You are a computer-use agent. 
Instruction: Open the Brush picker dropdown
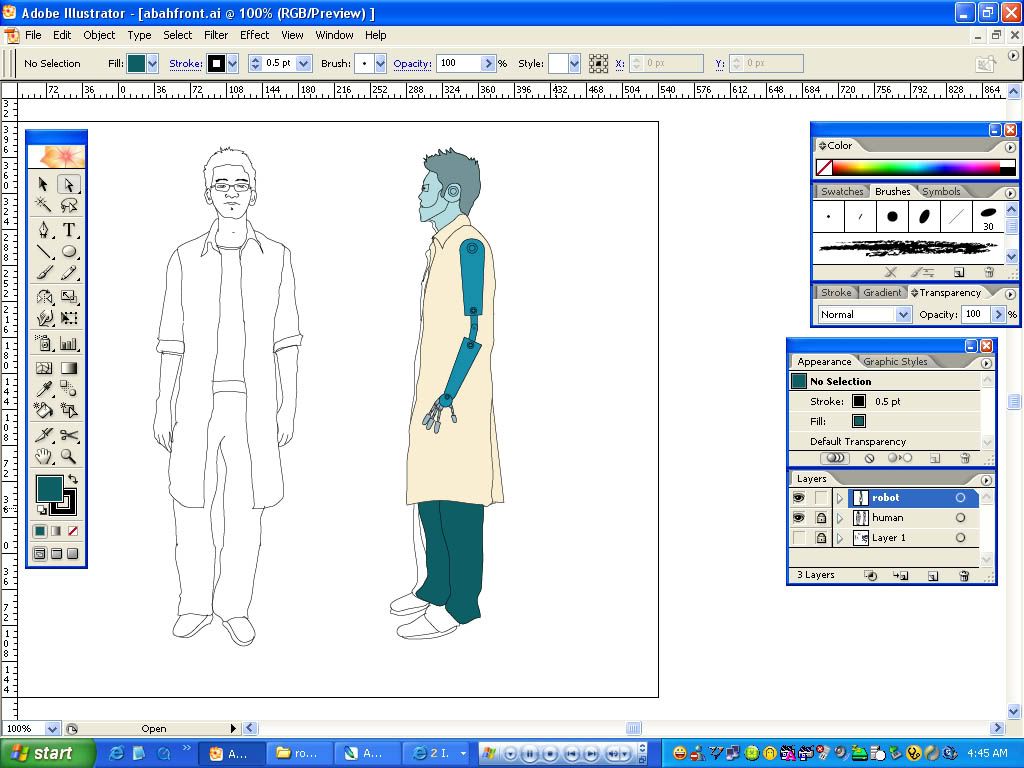381,63
